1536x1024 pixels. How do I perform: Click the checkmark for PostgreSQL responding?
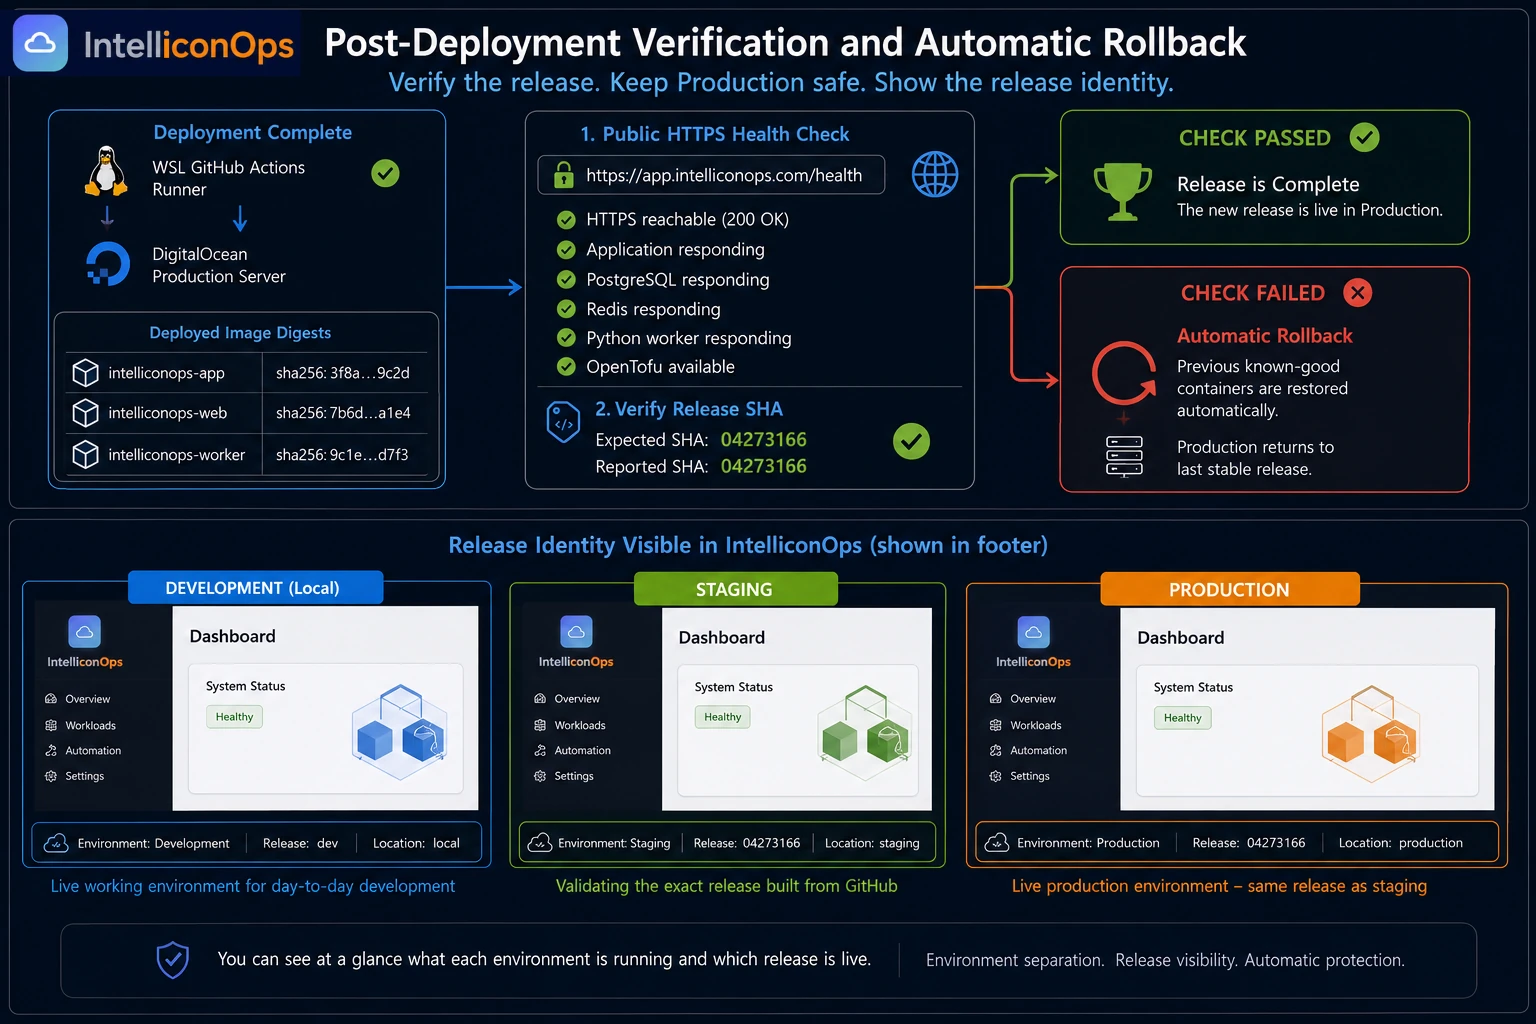pyautogui.click(x=566, y=279)
